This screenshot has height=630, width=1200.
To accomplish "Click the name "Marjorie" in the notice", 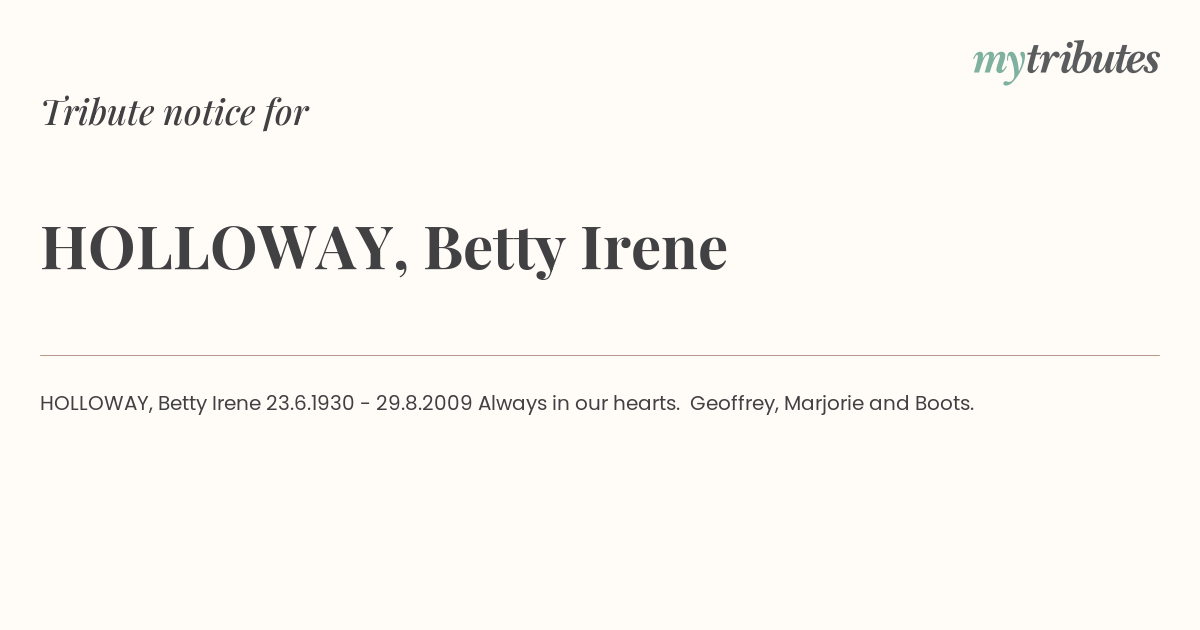I will (824, 404).
